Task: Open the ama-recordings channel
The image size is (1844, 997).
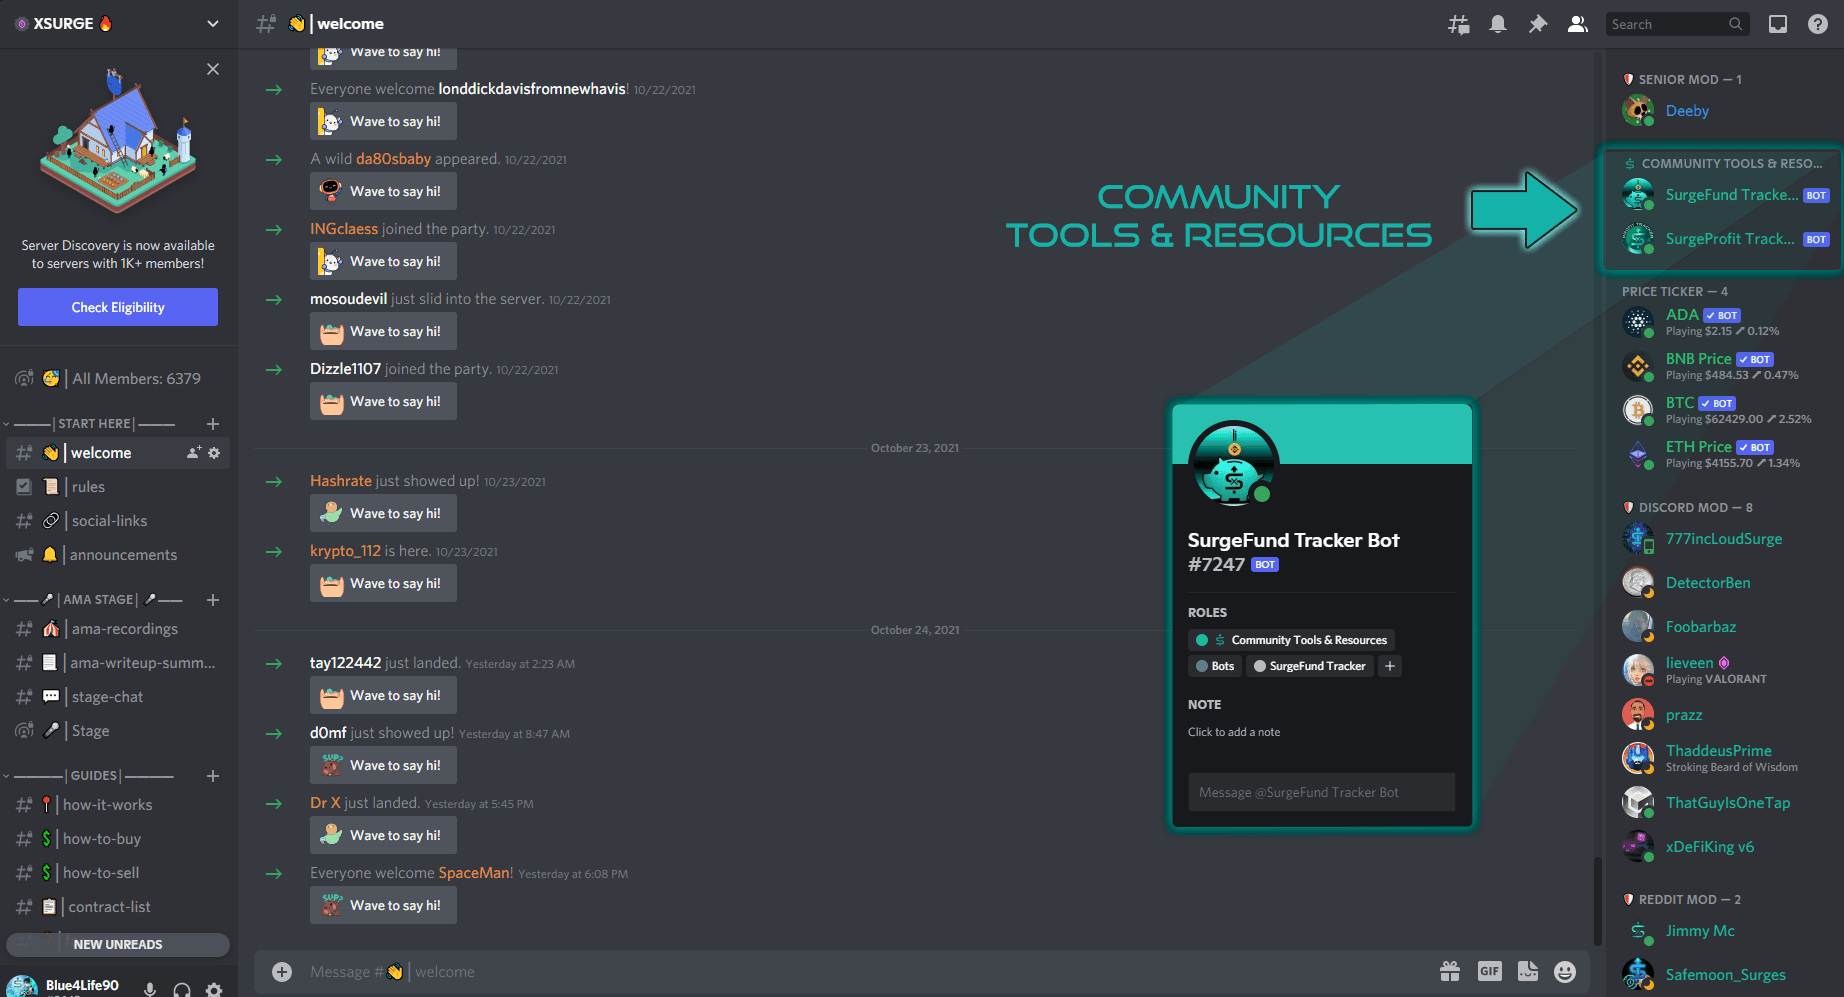Action: (118, 629)
